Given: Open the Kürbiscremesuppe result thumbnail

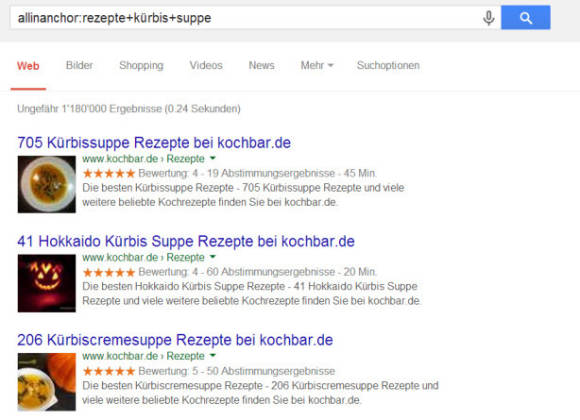Looking at the screenshot, I should click(x=47, y=382).
